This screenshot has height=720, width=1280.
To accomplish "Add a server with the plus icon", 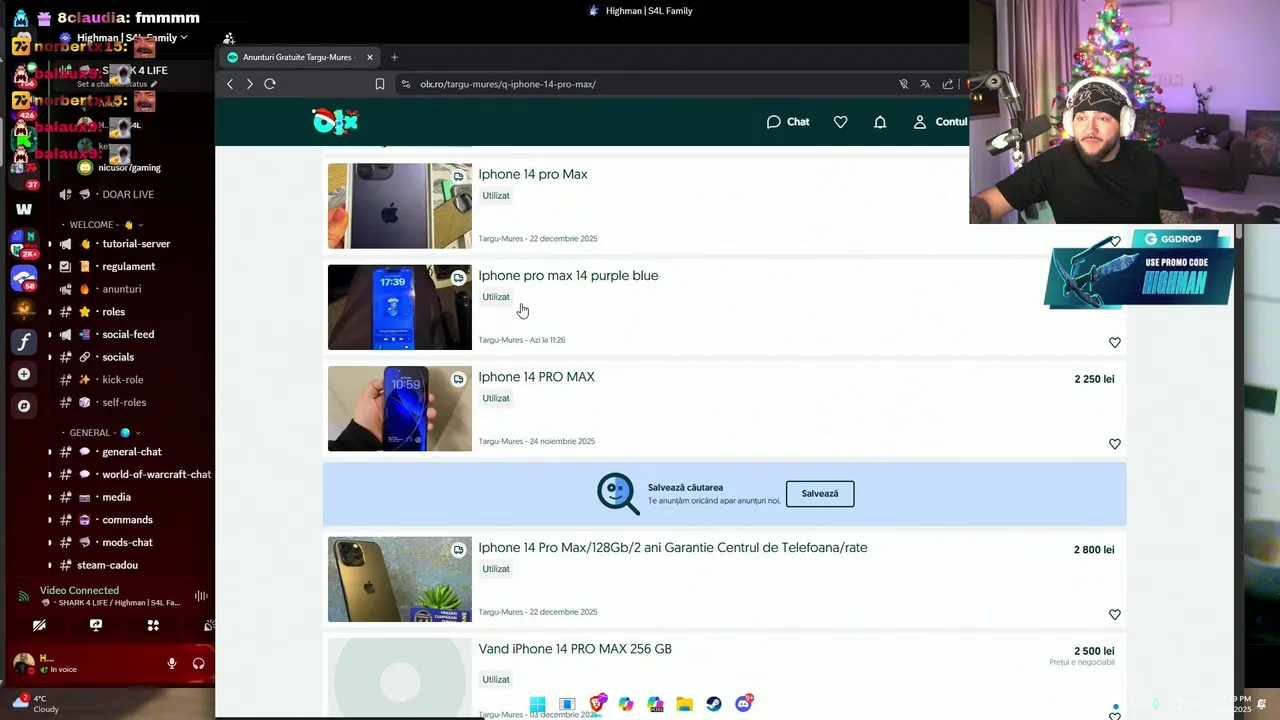I will (x=24, y=374).
